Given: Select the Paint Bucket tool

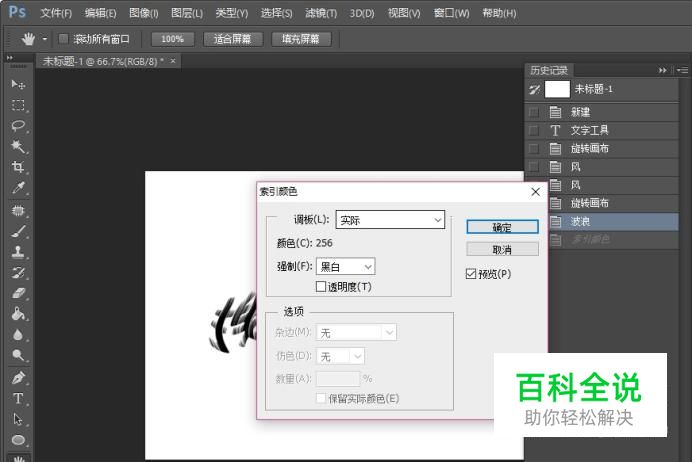Looking at the screenshot, I should click(x=18, y=314).
